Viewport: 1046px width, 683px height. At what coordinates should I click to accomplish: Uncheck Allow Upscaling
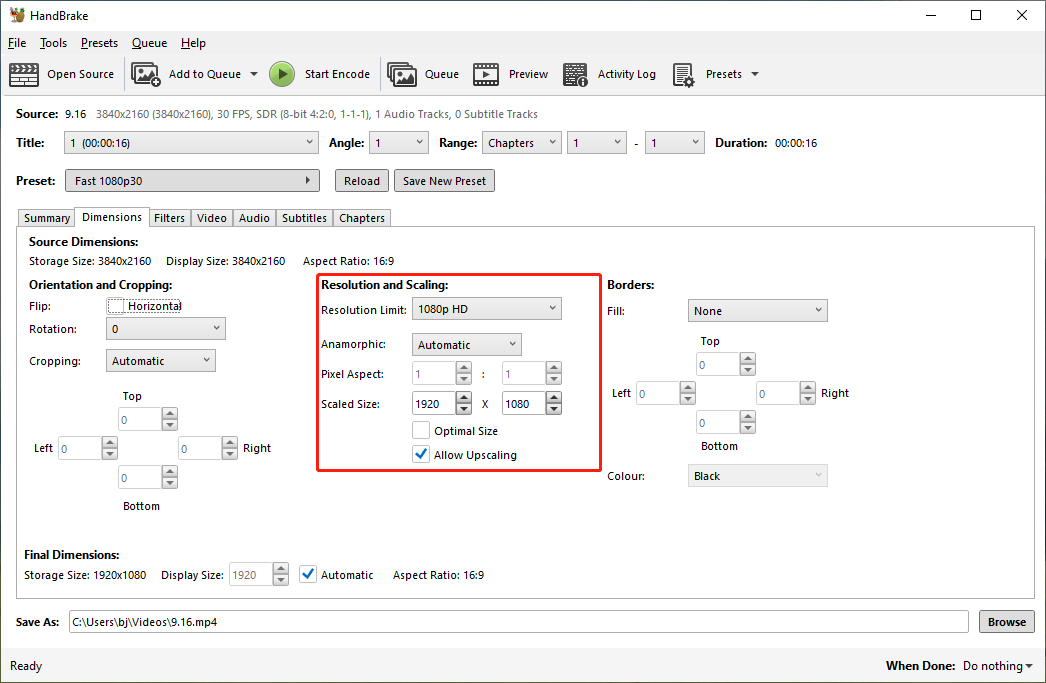pyautogui.click(x=421, y=454)
